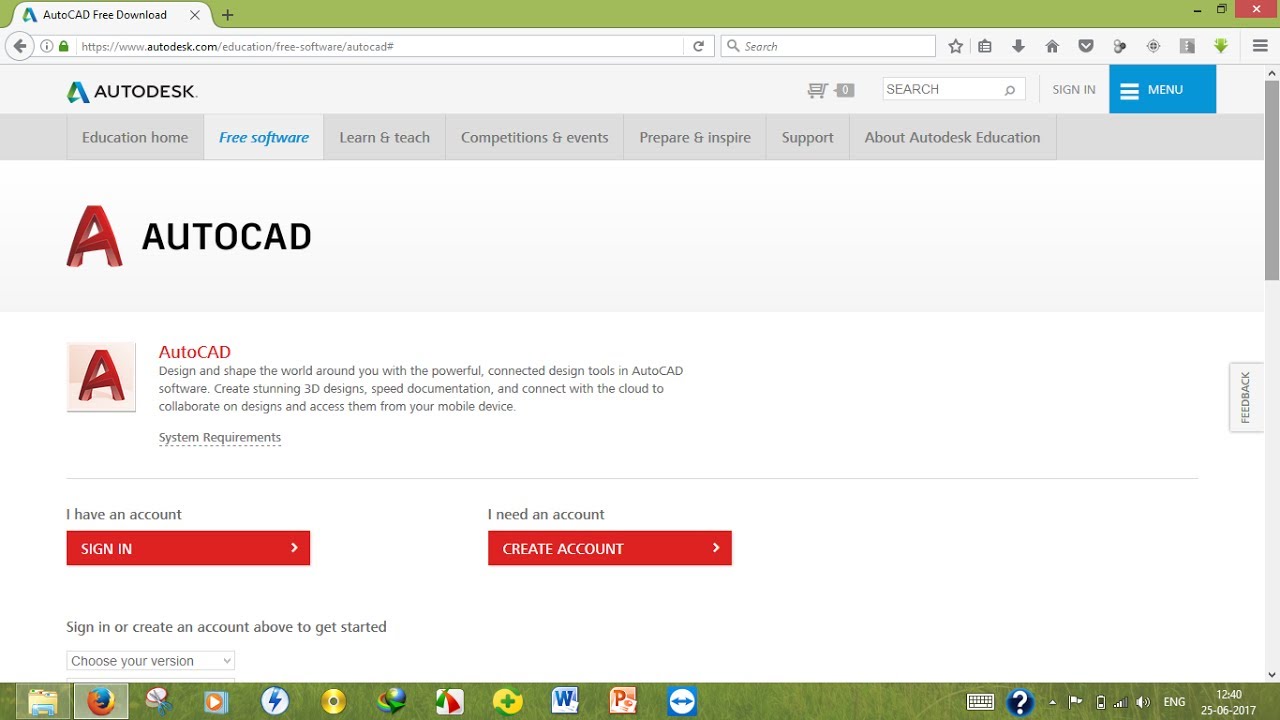Click the green download arrow extension icon
The image size is (1280, 720).
point(1221,46)
